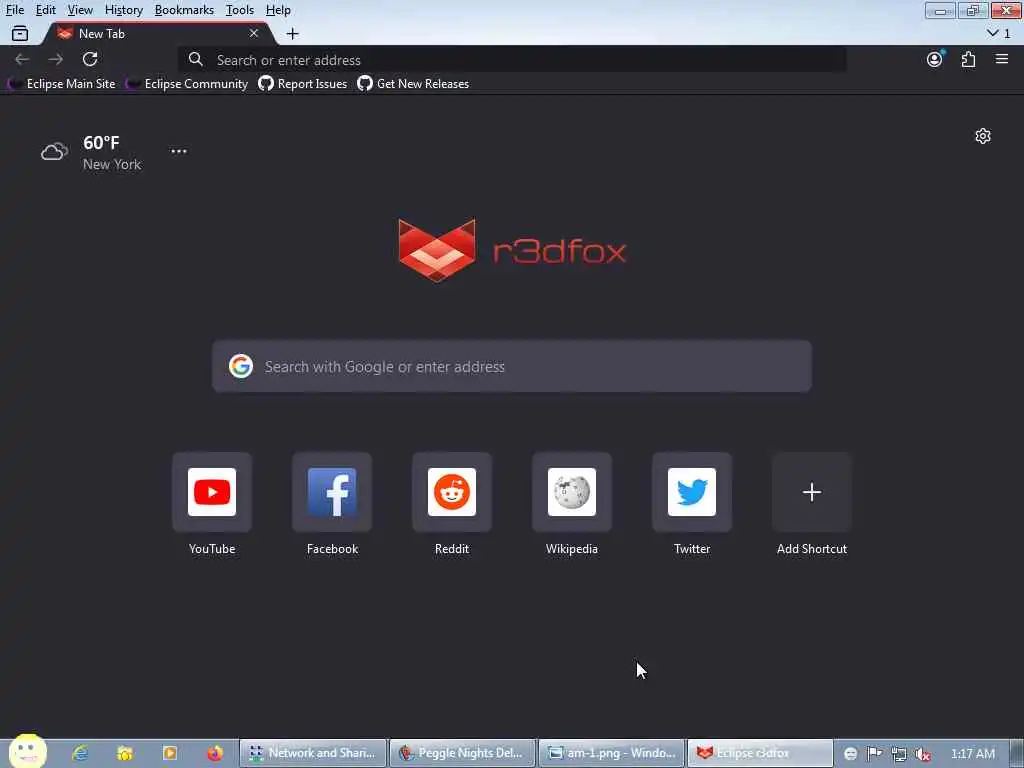This screenshot has width=1024, height=768.
Task: Select the New Tab tab
Action: 159,33
